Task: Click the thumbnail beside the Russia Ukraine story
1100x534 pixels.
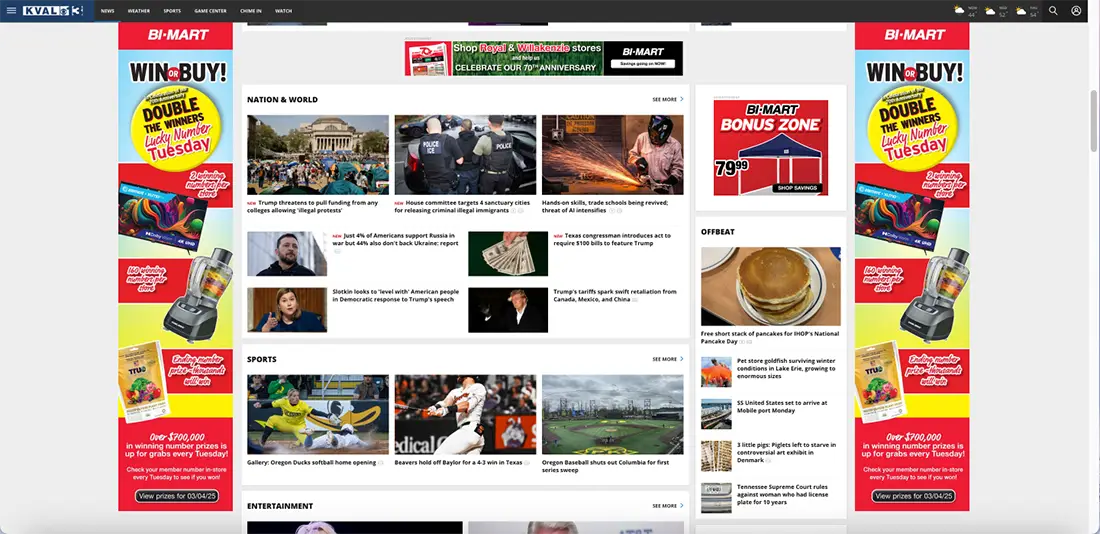Action: tap(287, 254)
